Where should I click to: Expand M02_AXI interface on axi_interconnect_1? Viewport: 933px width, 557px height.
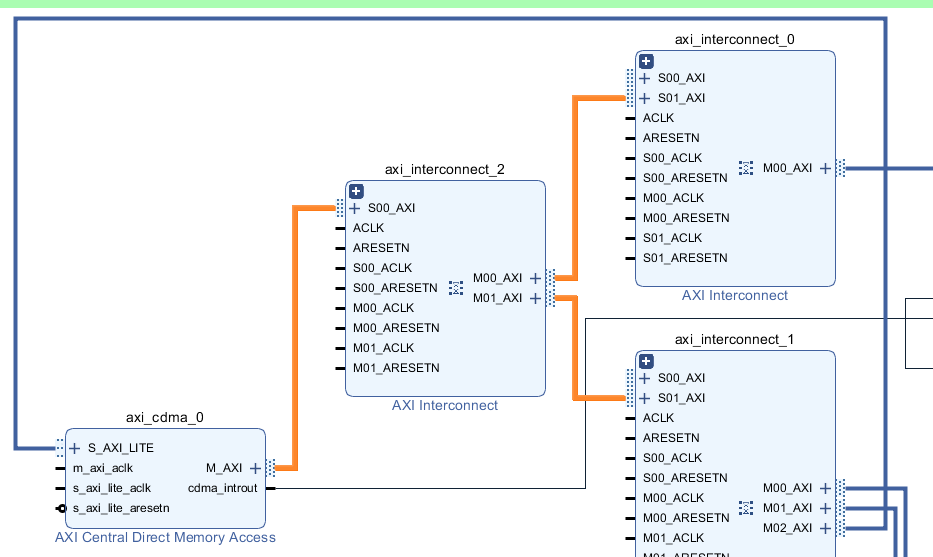coord(825,528)
